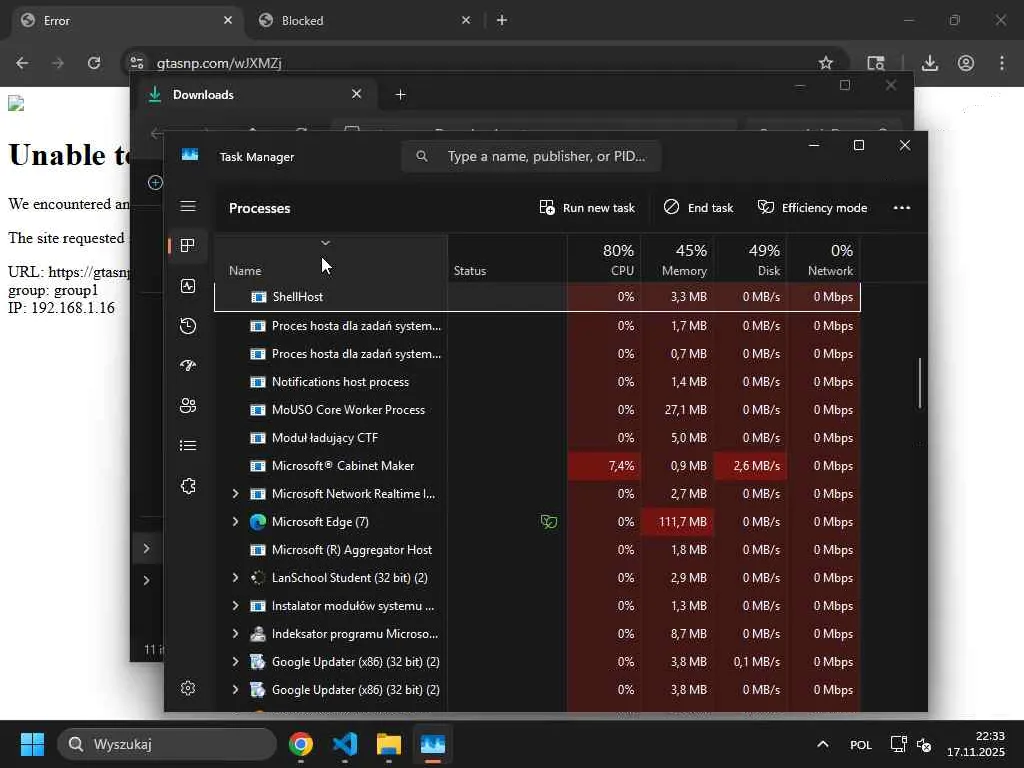Open the Users page in Task Manager
This screenshot has height=768, width=1024.
(188, 406)
